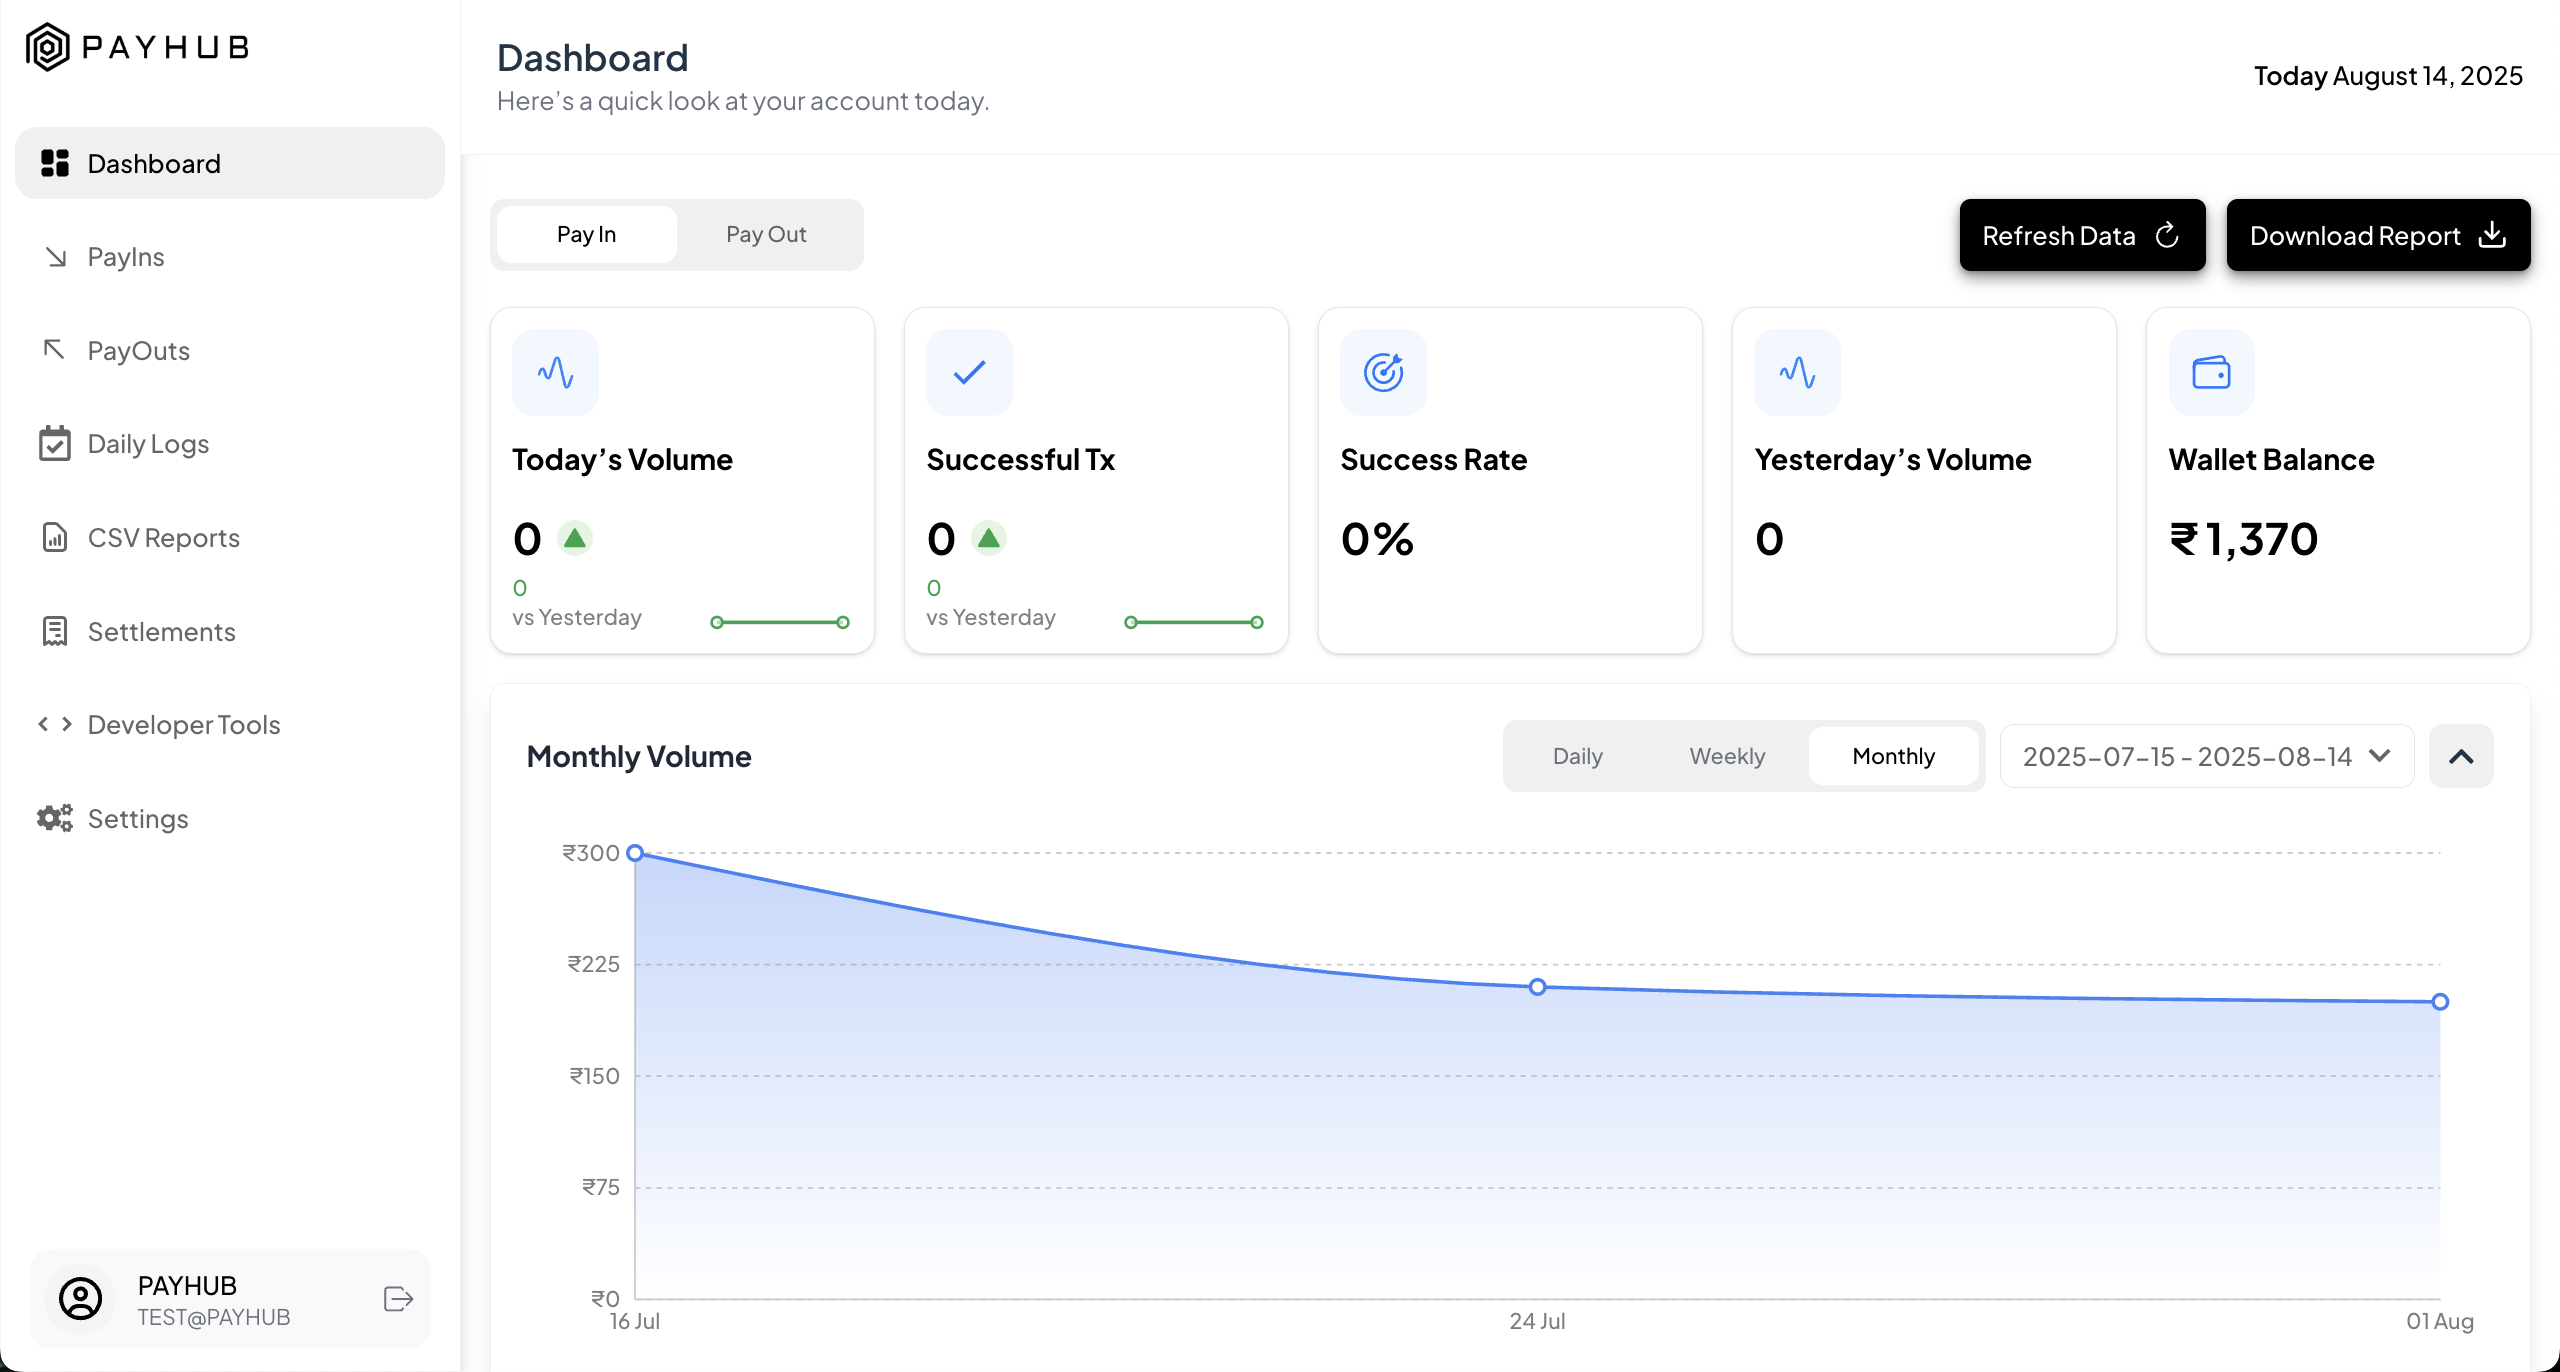Click Today's Volume pulse icon
The height and width of the screenshot is (1372, 2560).
[x=555, y=372]
